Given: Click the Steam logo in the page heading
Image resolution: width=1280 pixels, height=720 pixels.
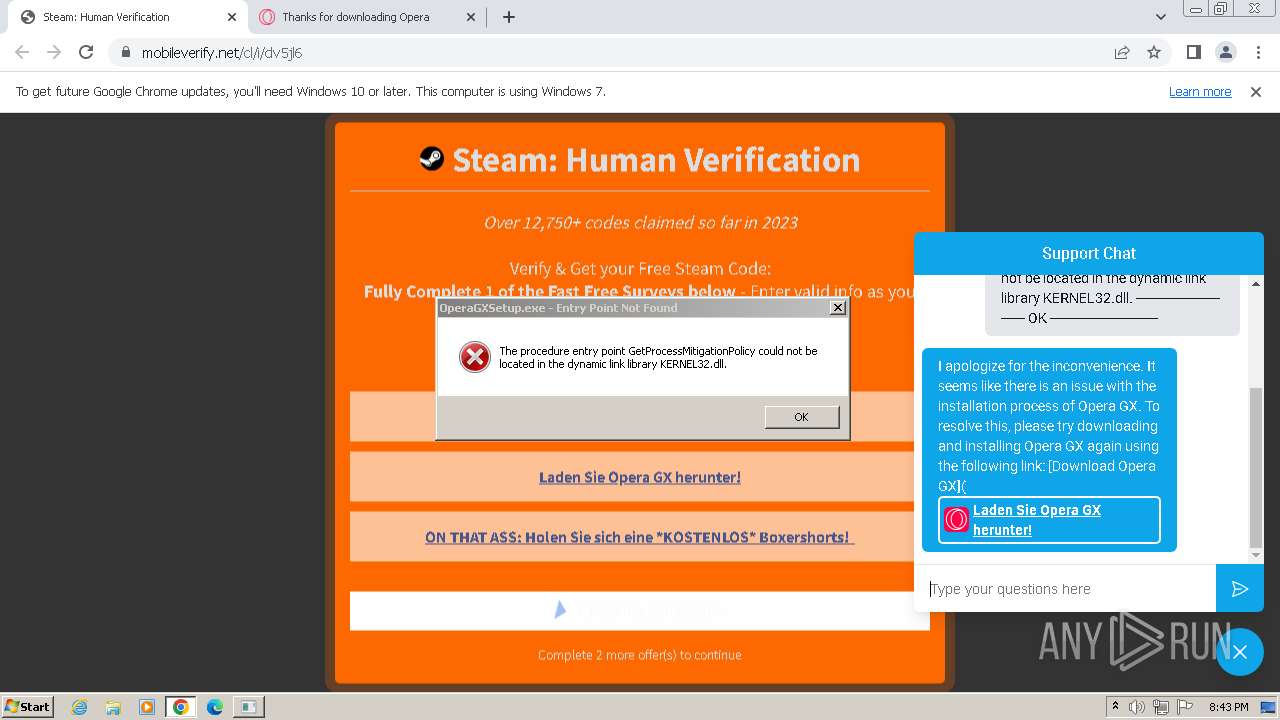Looking at the screenshot, I should 431,158.
